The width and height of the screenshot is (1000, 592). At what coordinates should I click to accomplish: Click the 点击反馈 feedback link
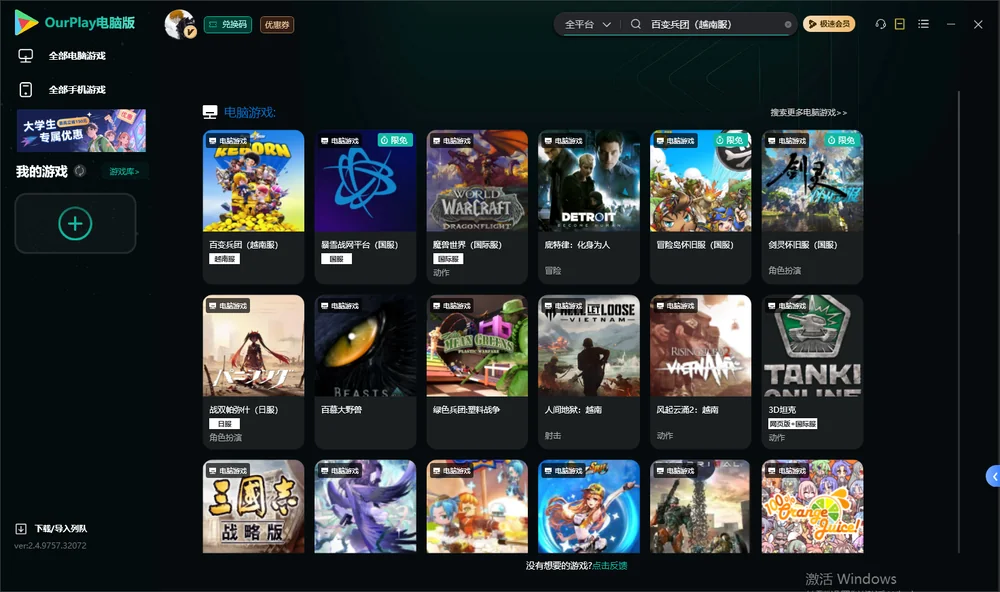(610, 565)
